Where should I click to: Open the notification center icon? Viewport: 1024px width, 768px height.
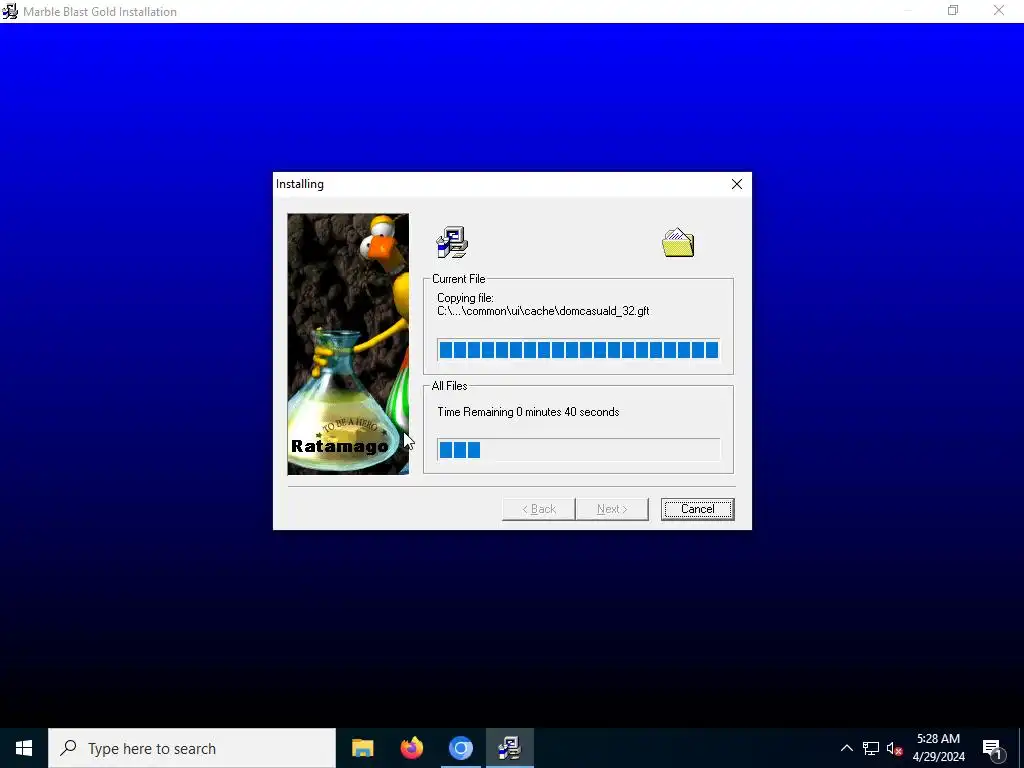click(993, 748)
